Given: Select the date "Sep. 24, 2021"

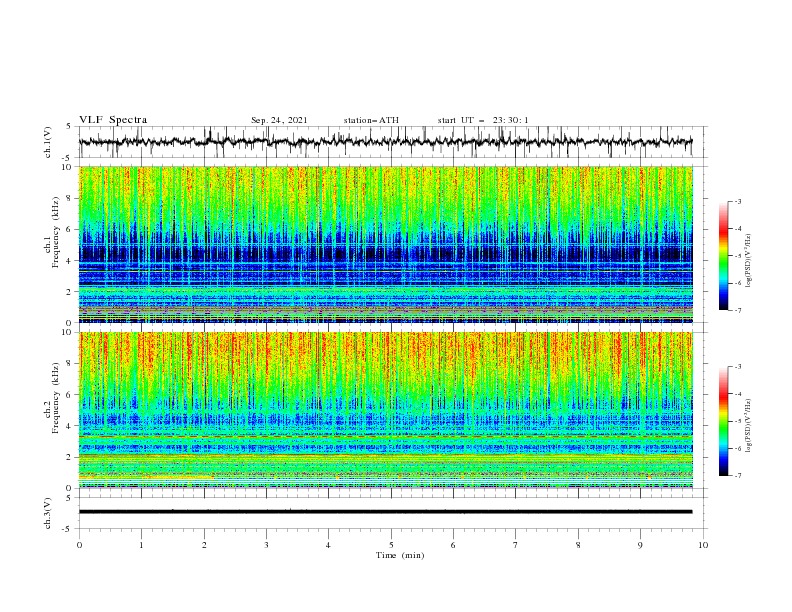Looking at the screenshot, I should click(279, 120).
